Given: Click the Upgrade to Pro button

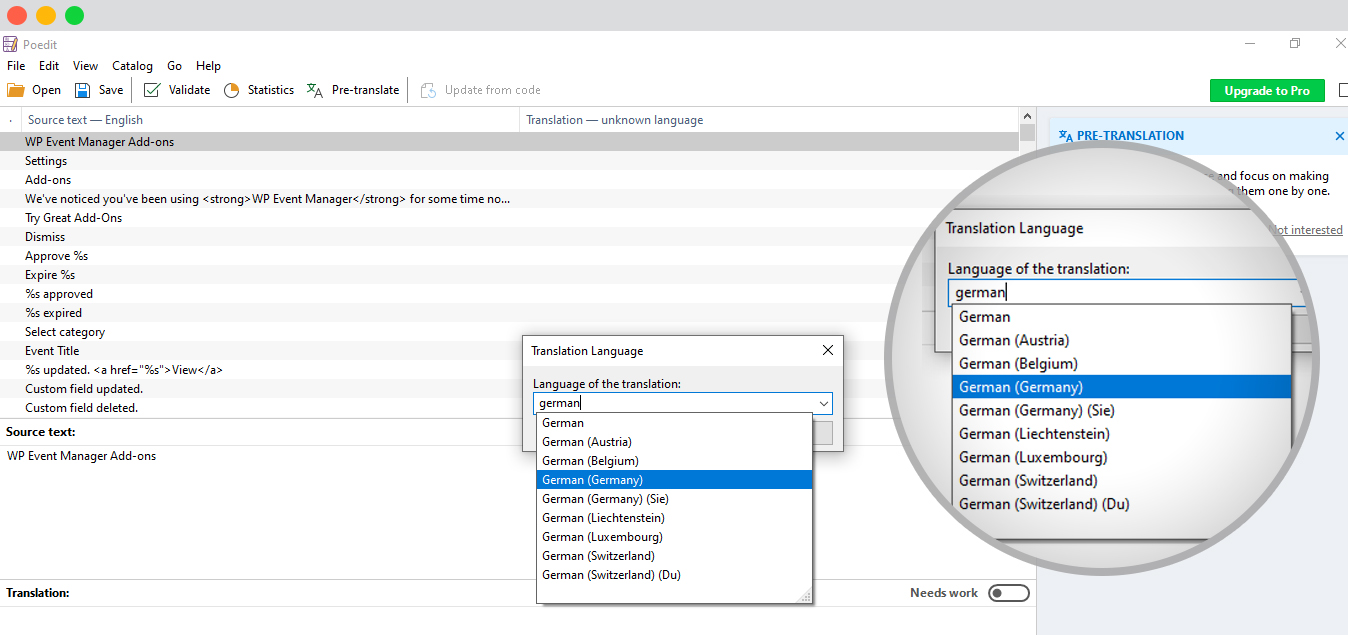Looking at the screenshot, I should point(1267,90).
